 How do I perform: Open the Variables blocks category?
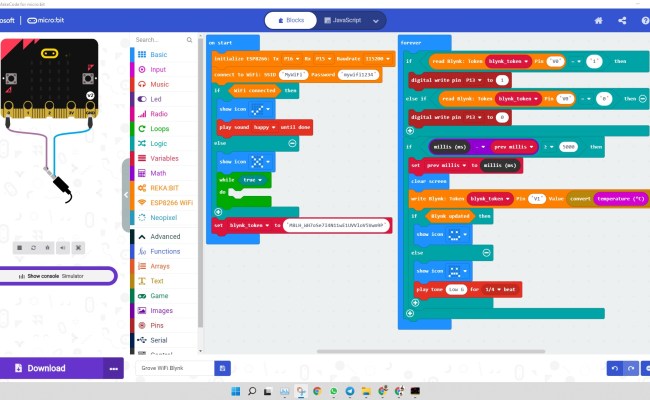(x=163, y=158)
